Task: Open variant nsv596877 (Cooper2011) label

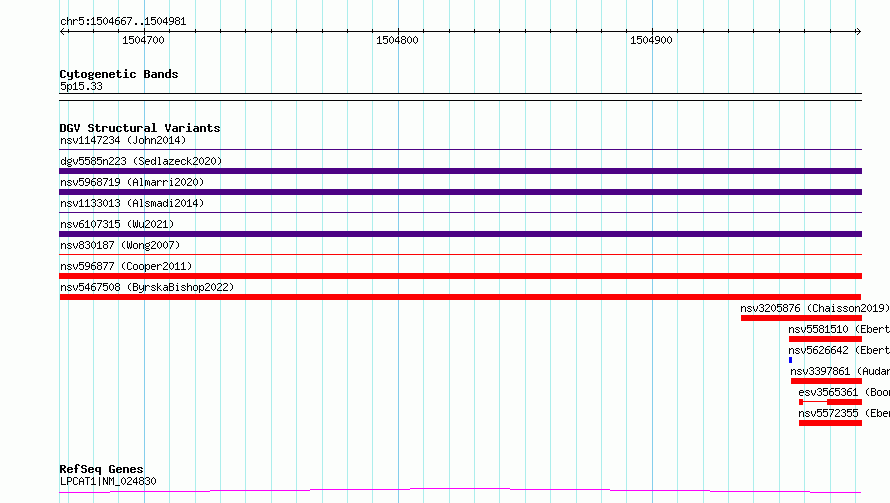Action: tap(126, 266)
